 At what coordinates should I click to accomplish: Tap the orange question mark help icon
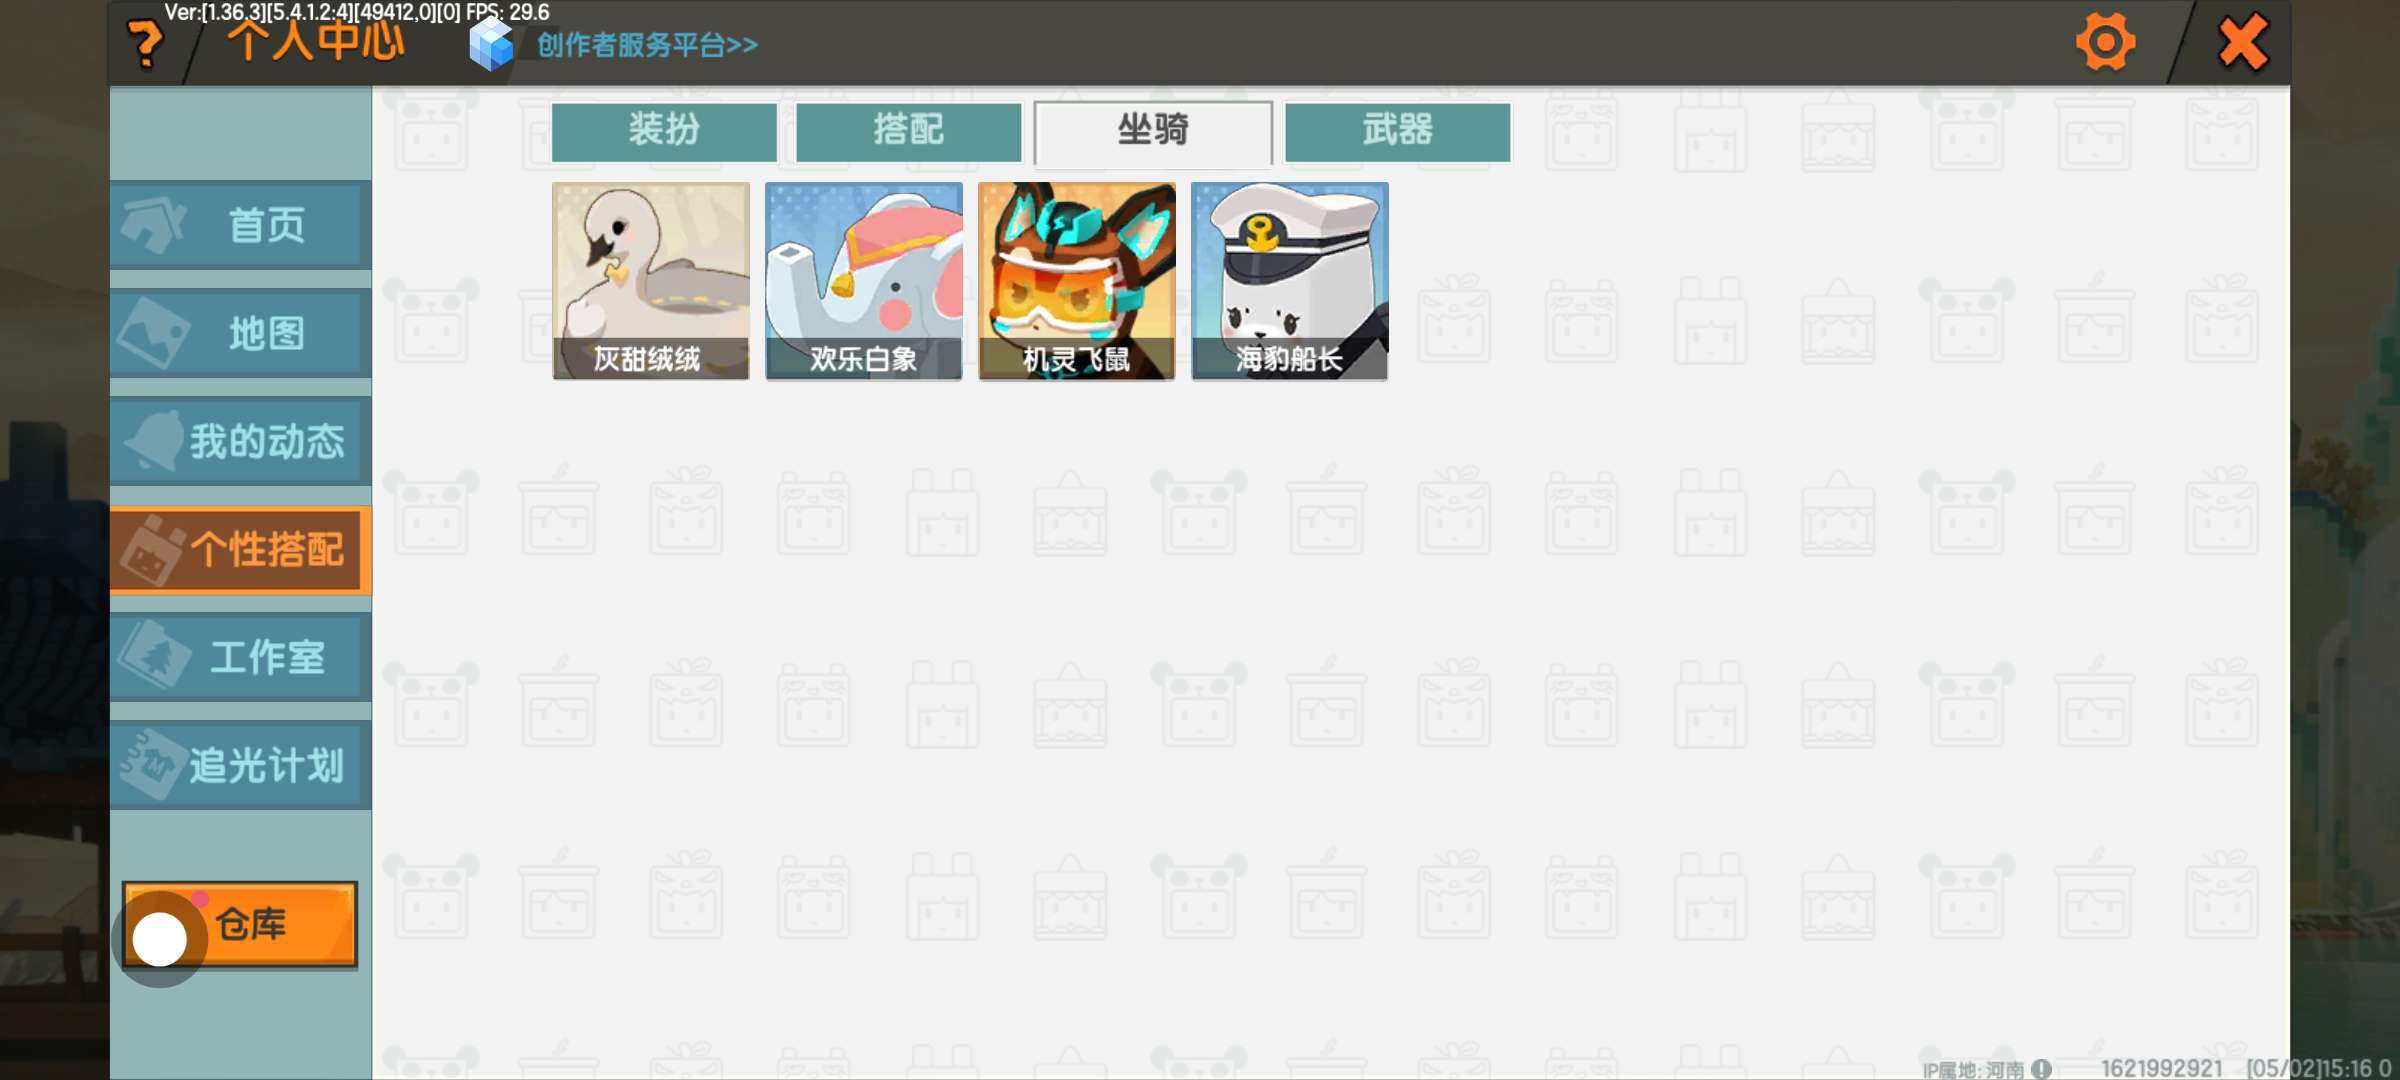(146, 44)
